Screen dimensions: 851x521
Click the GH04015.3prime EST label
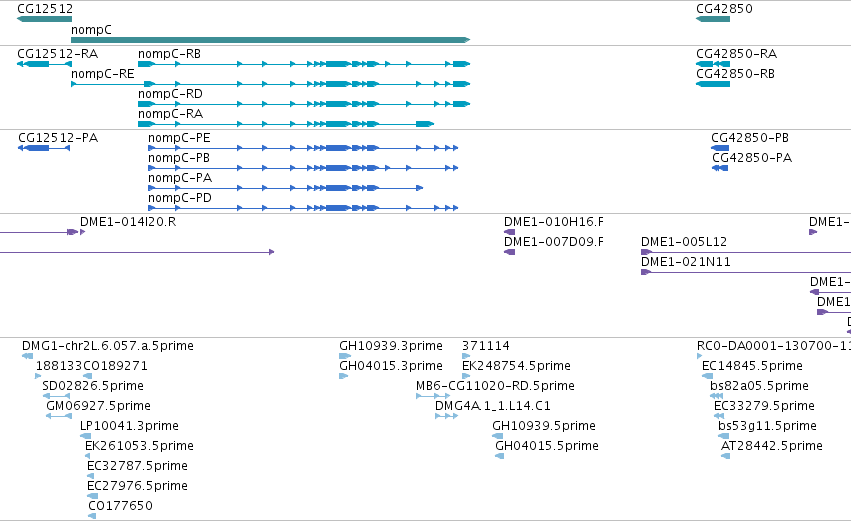pos(391,366)
